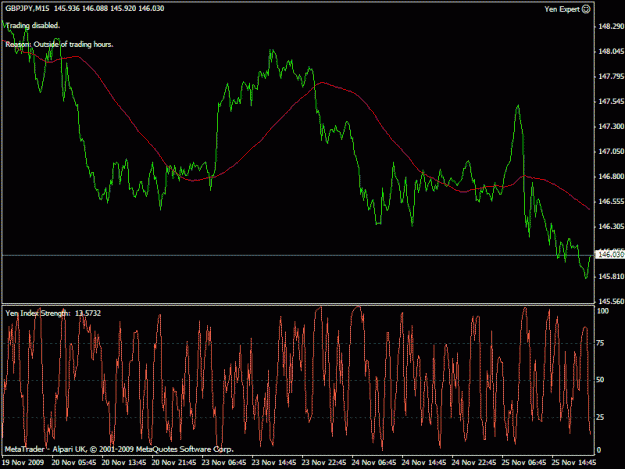Image resolution: width=625 pixels, height=469 pixels.
Task: Click the 145.810 price axis label
Action: [x=611, y=277]
